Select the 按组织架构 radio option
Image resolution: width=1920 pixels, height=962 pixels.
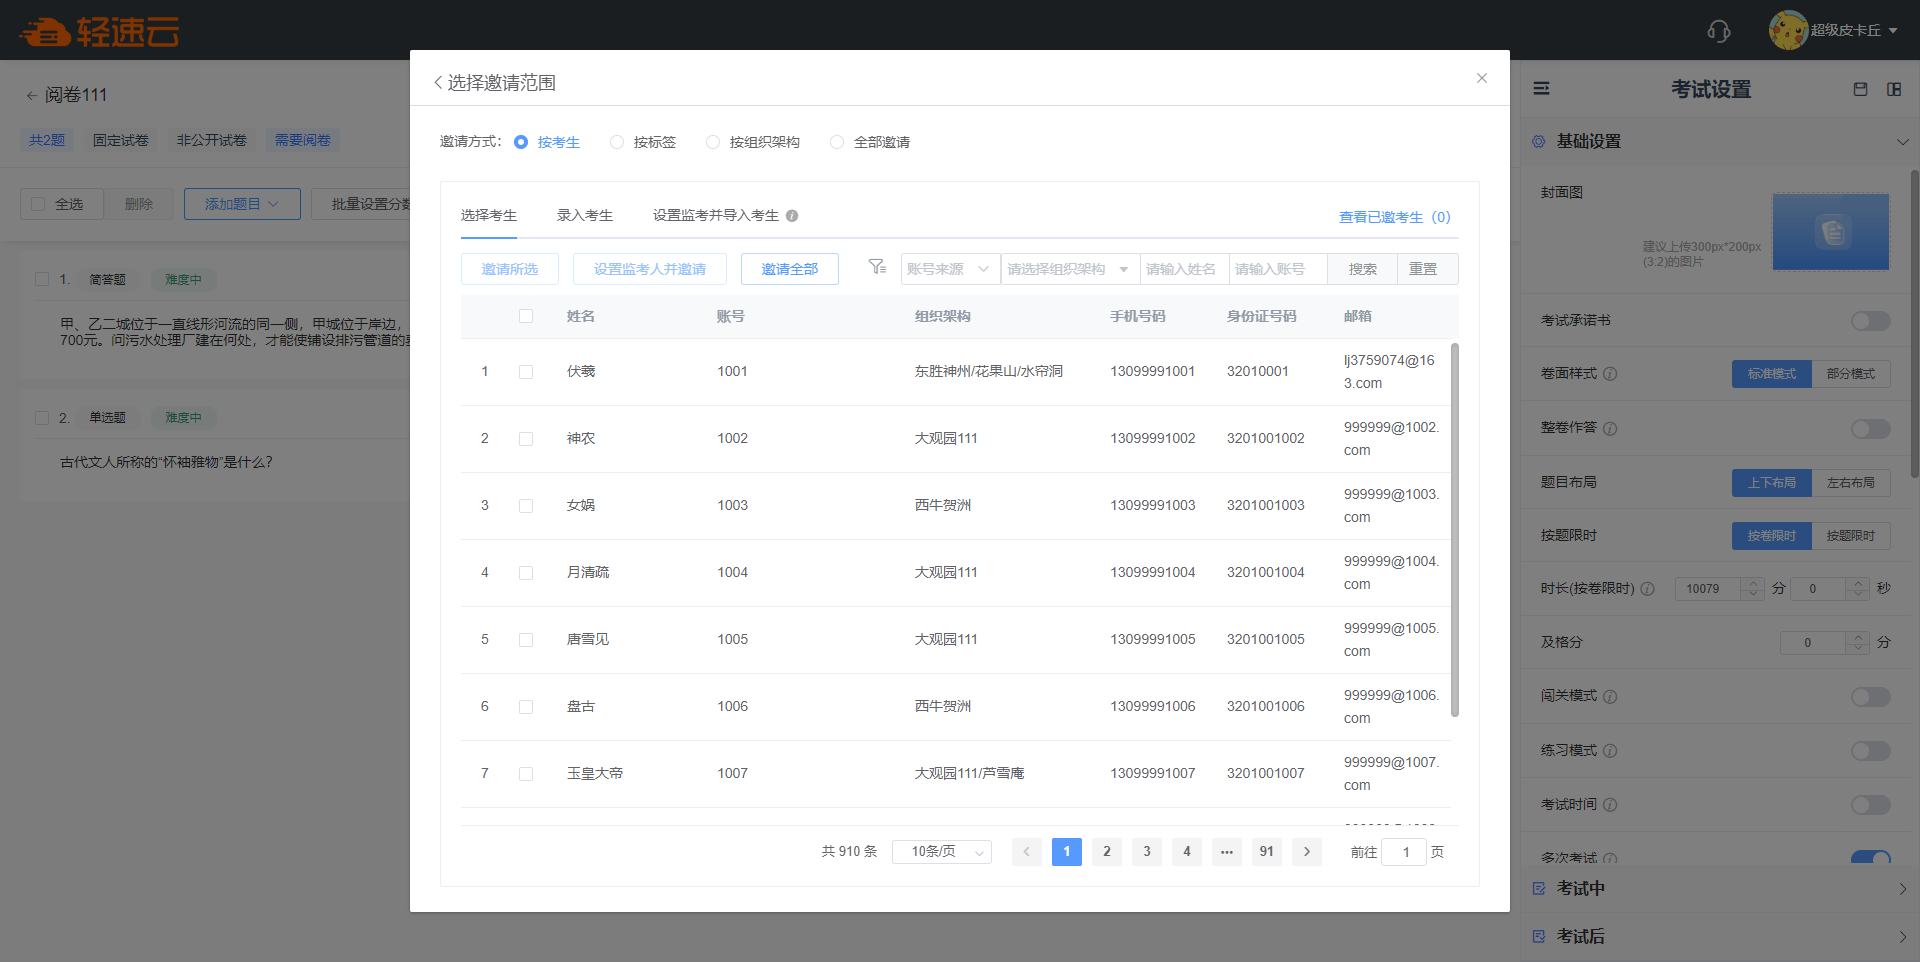(x=713, y=142)
